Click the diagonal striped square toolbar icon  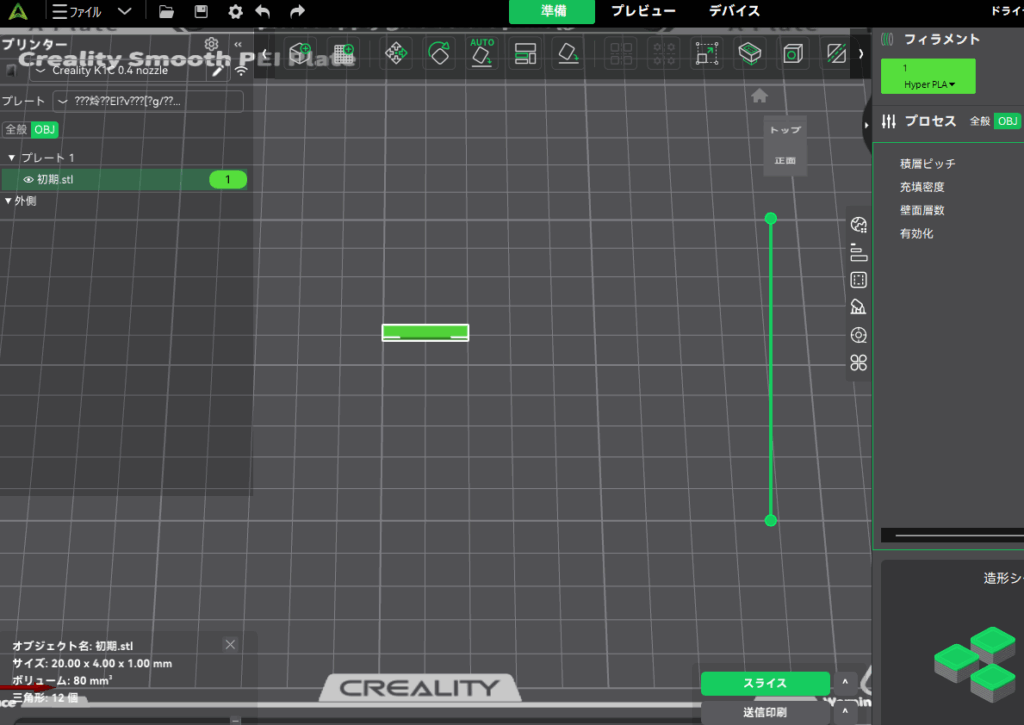click(836, 54)
